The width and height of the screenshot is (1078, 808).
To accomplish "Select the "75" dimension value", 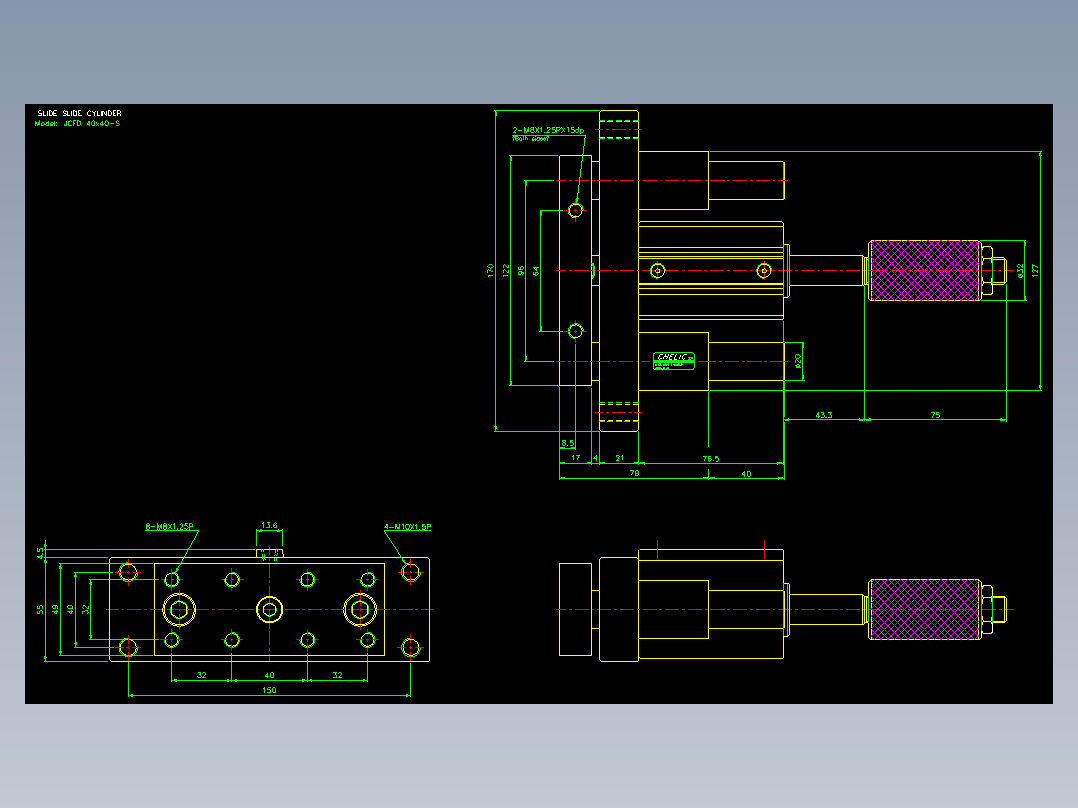I will (x=935, y=415).
